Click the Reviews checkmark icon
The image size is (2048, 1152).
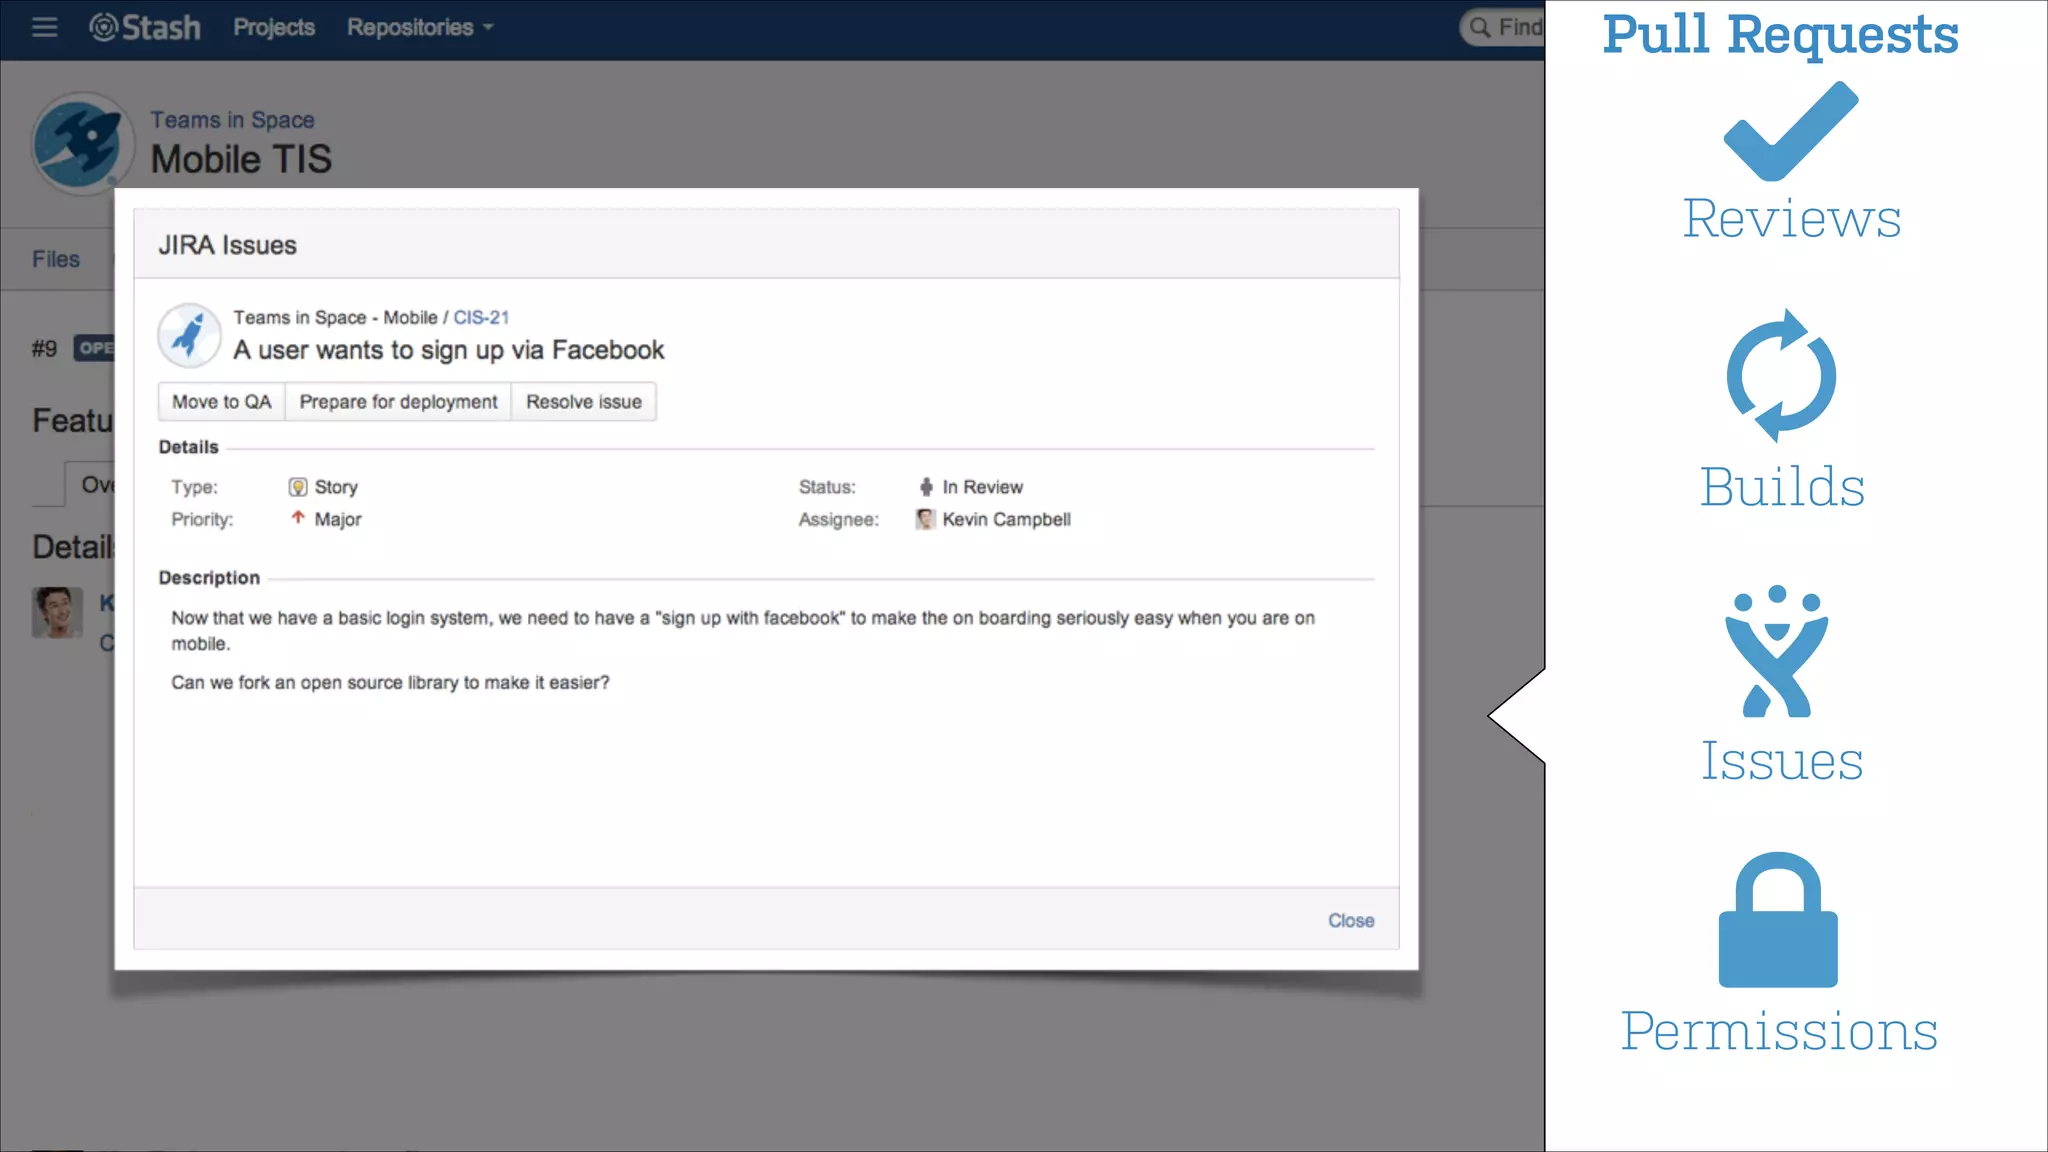coord(1790,131)
